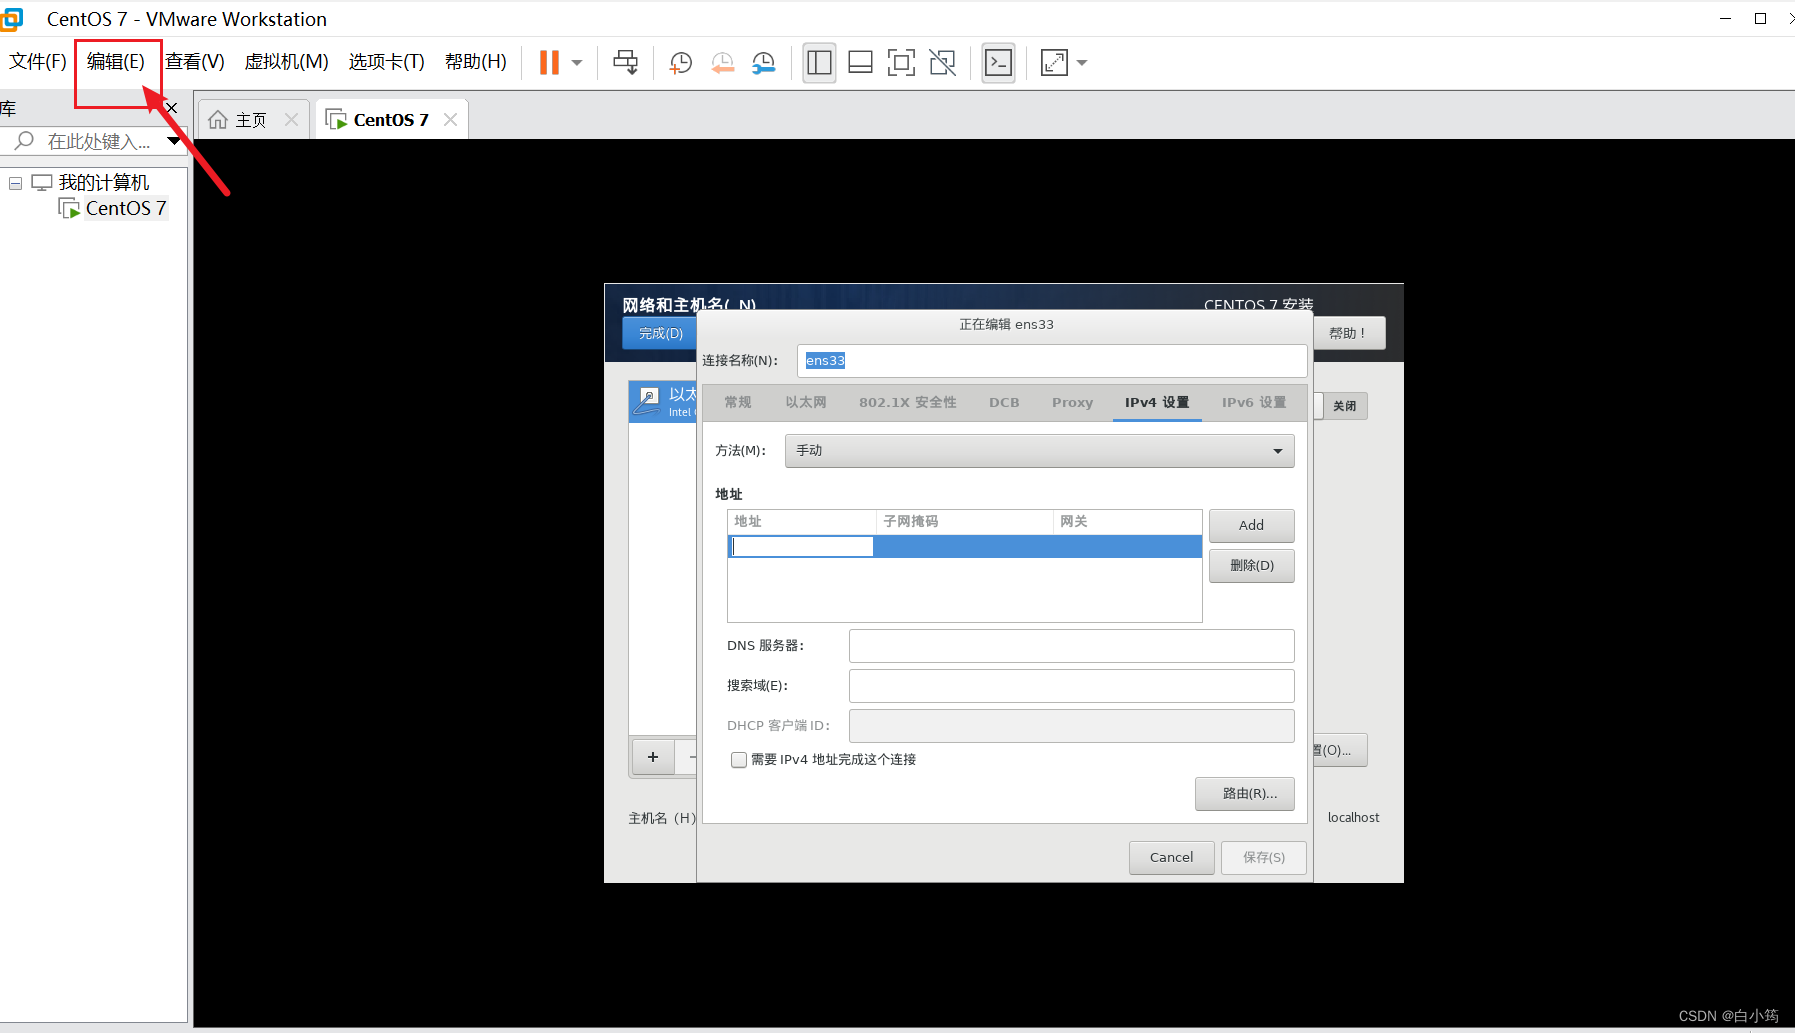Screen dimensions: 1795x1033
Task: Toggle the library sidebar view
Action: (819, 63)
